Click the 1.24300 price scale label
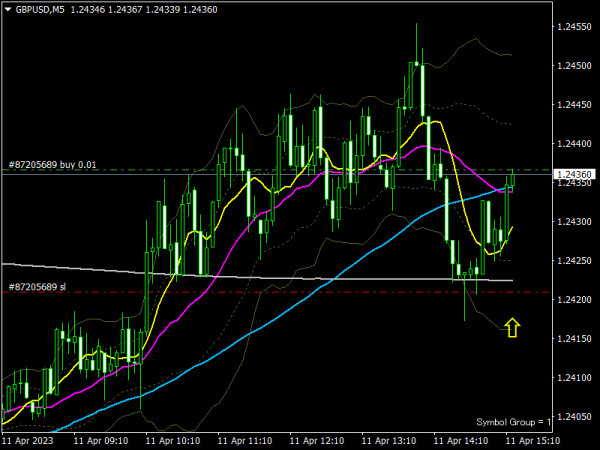Viewport: 600px width, 450px height. click(574, 222)
